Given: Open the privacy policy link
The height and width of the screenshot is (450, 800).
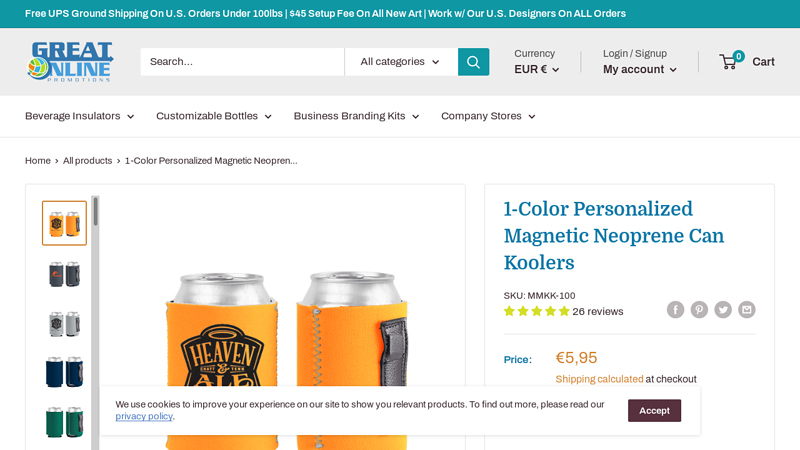Looking at the screenshot, I should (x=144, y=417).
